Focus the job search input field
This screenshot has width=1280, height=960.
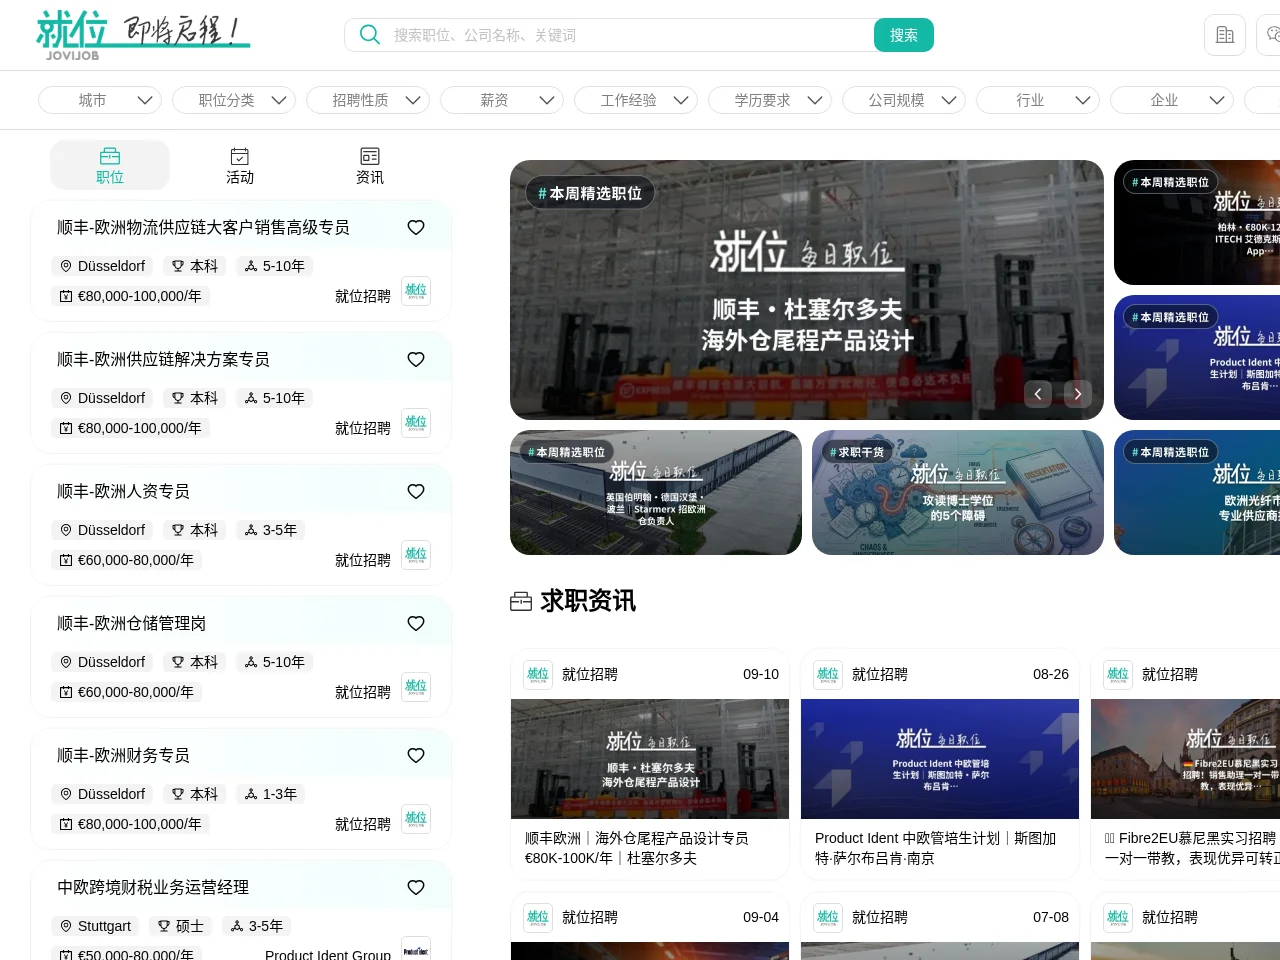pos(630,35)
